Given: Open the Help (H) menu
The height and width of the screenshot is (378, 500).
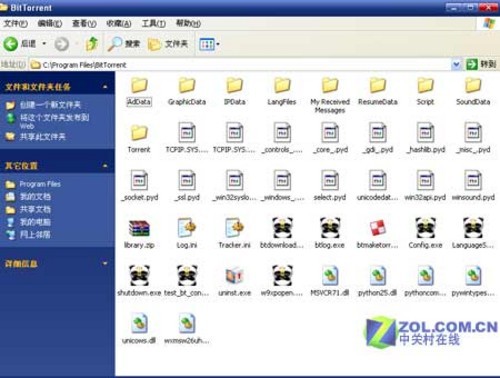Looking at the screenshot, I should pyautogui.click(x=188, y=23).
